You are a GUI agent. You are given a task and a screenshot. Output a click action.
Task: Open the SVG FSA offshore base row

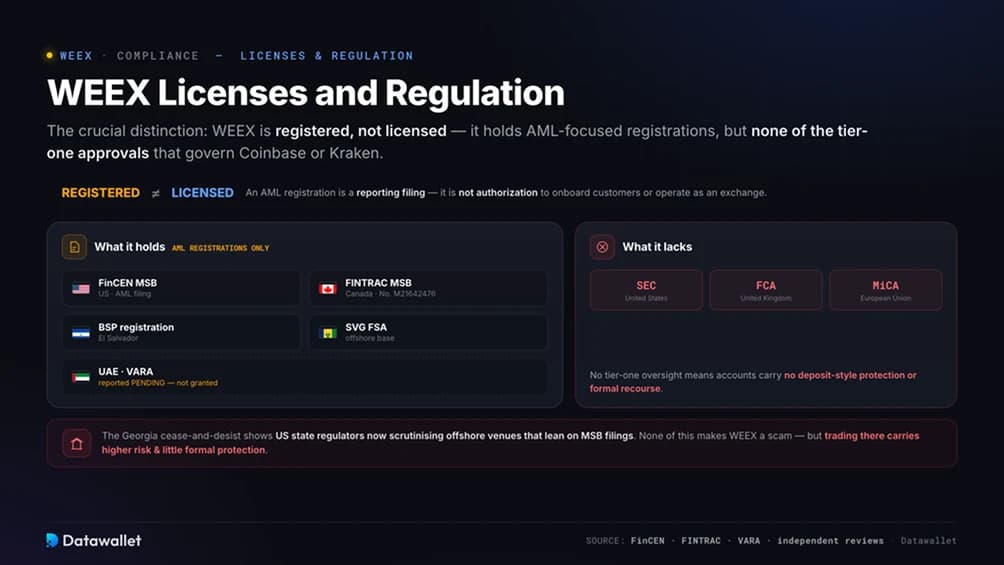point(428,332)
